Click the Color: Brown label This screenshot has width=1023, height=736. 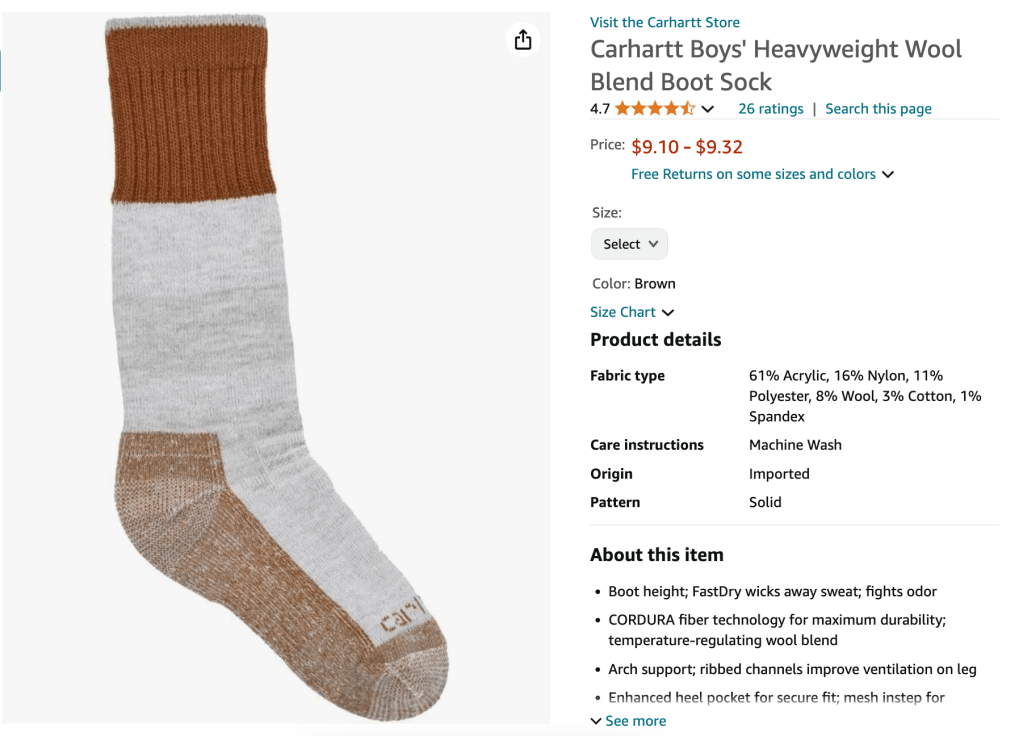(634, 284)
